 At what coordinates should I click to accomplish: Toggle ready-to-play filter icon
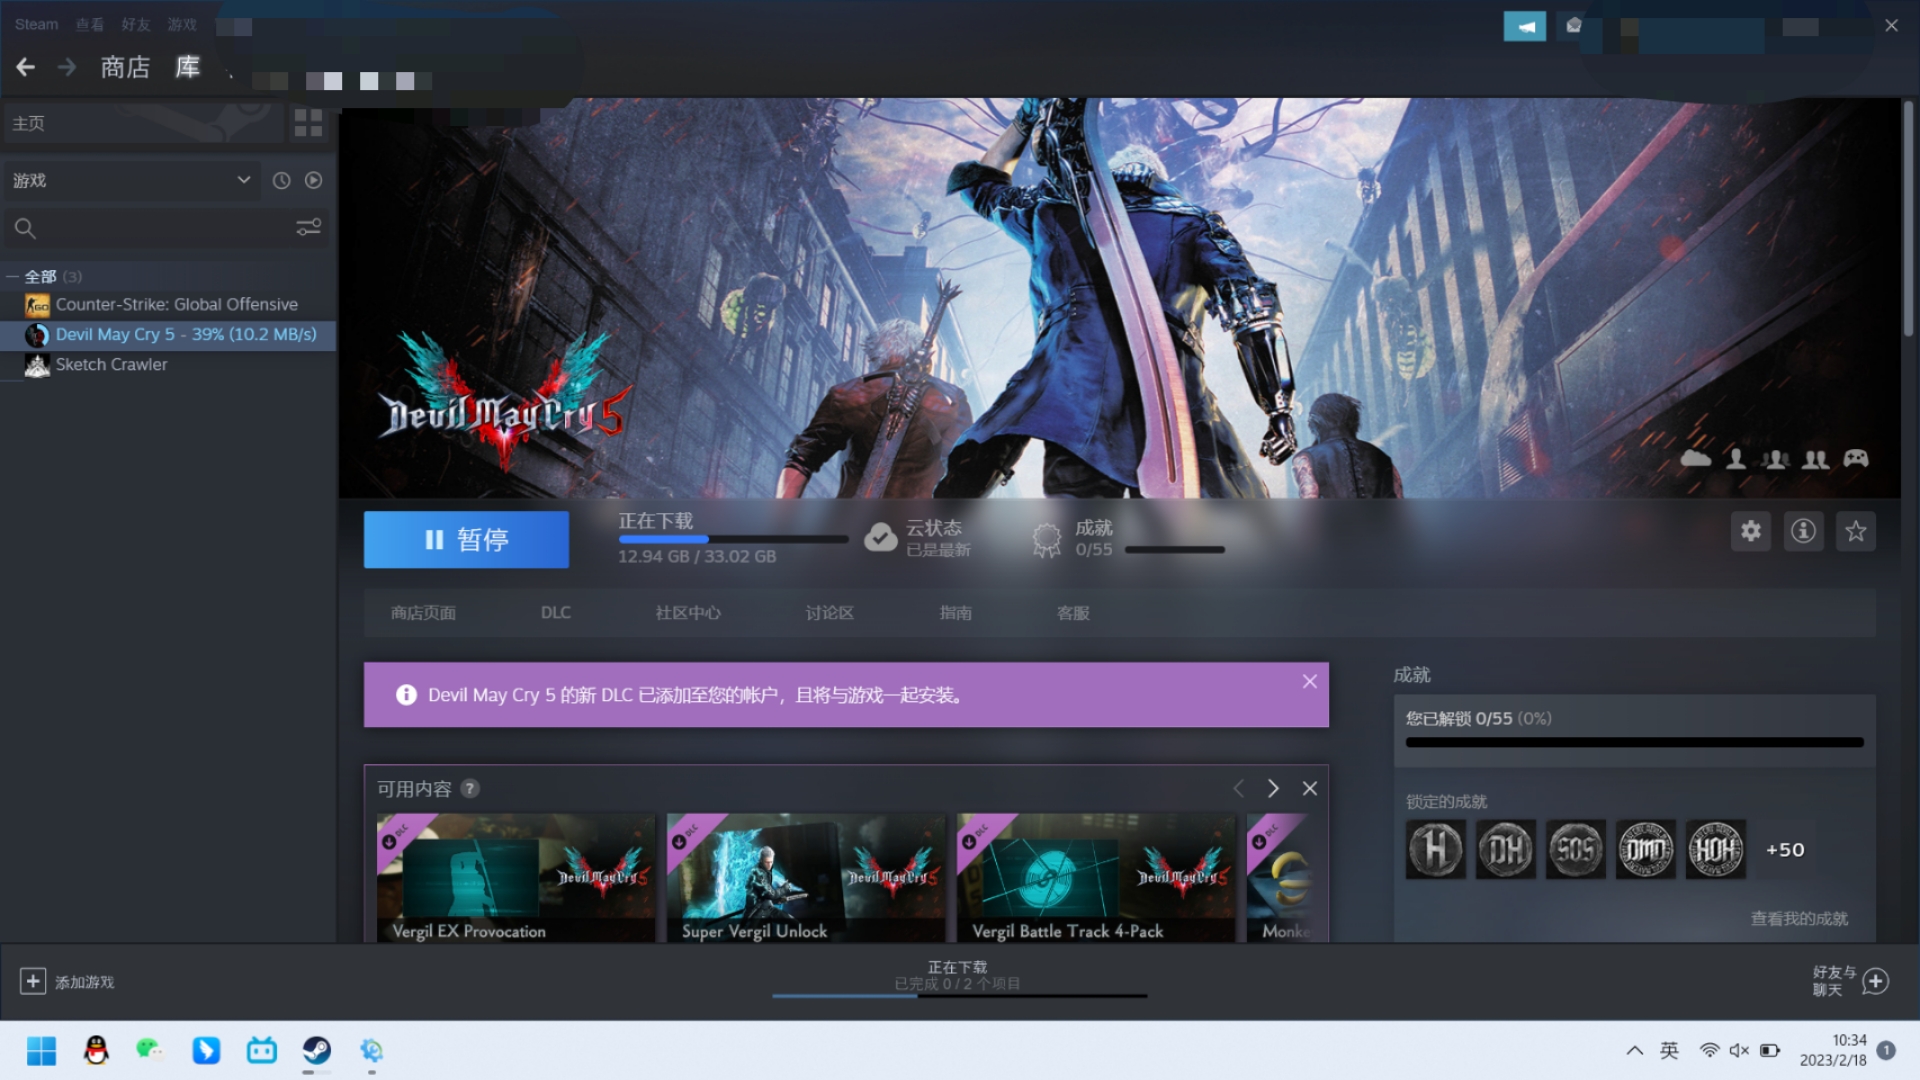[314, 180]
